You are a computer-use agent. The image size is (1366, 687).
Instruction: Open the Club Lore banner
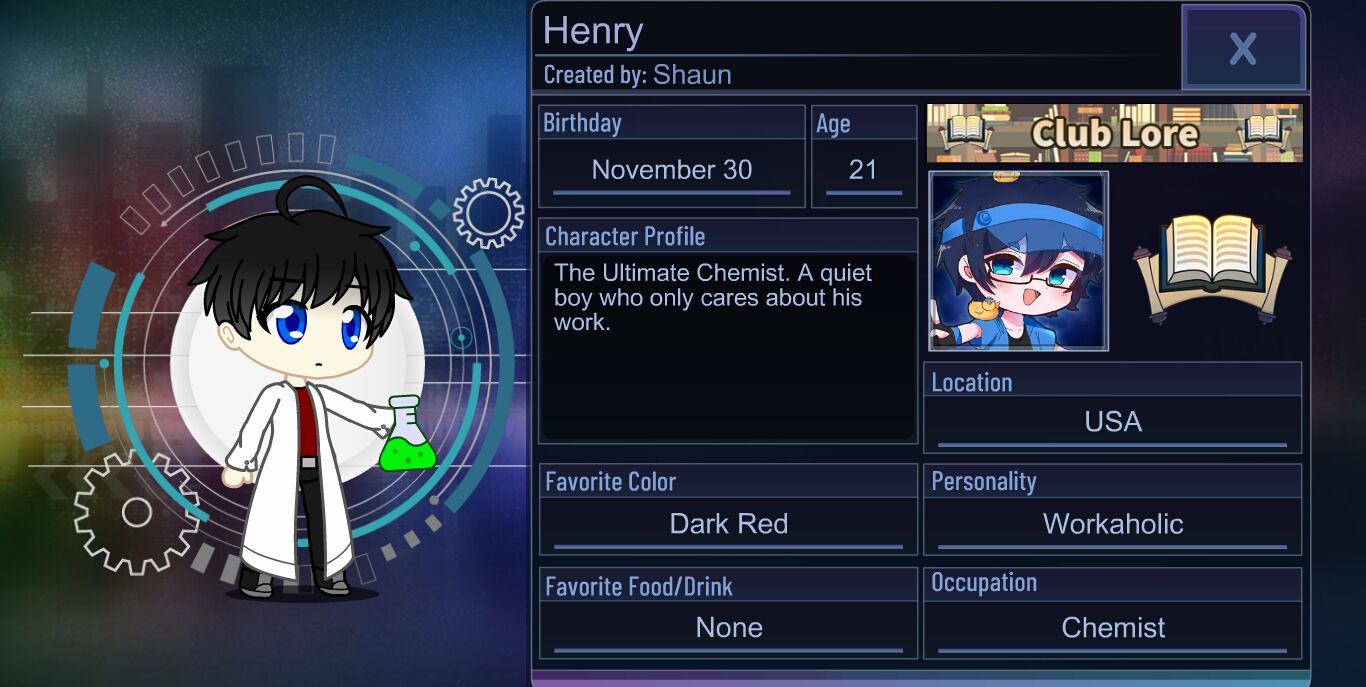pos(1114,133)
